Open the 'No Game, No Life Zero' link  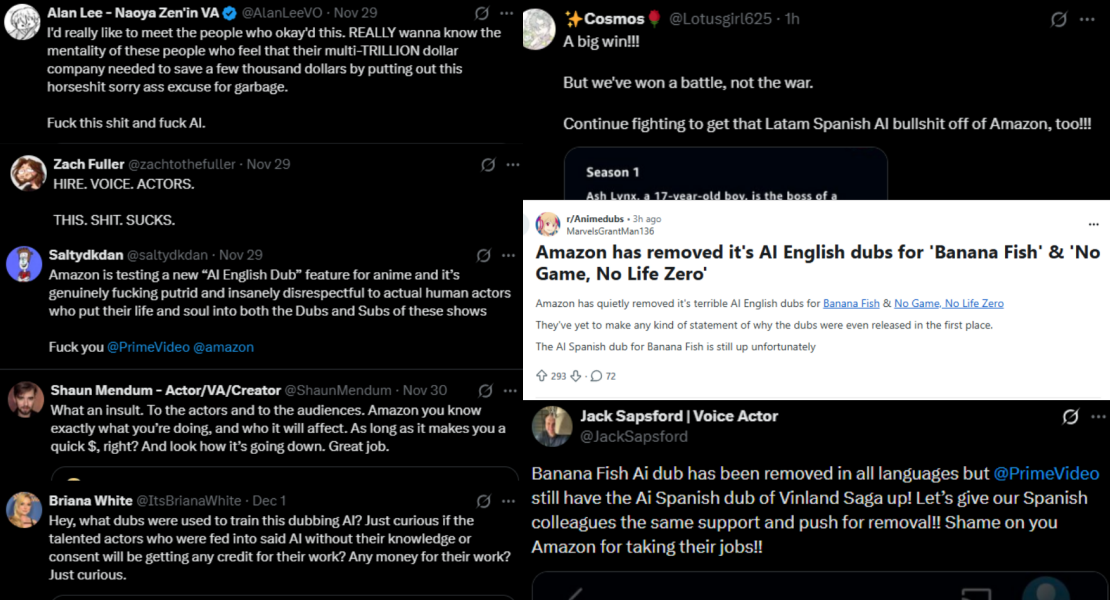[948, 303]
